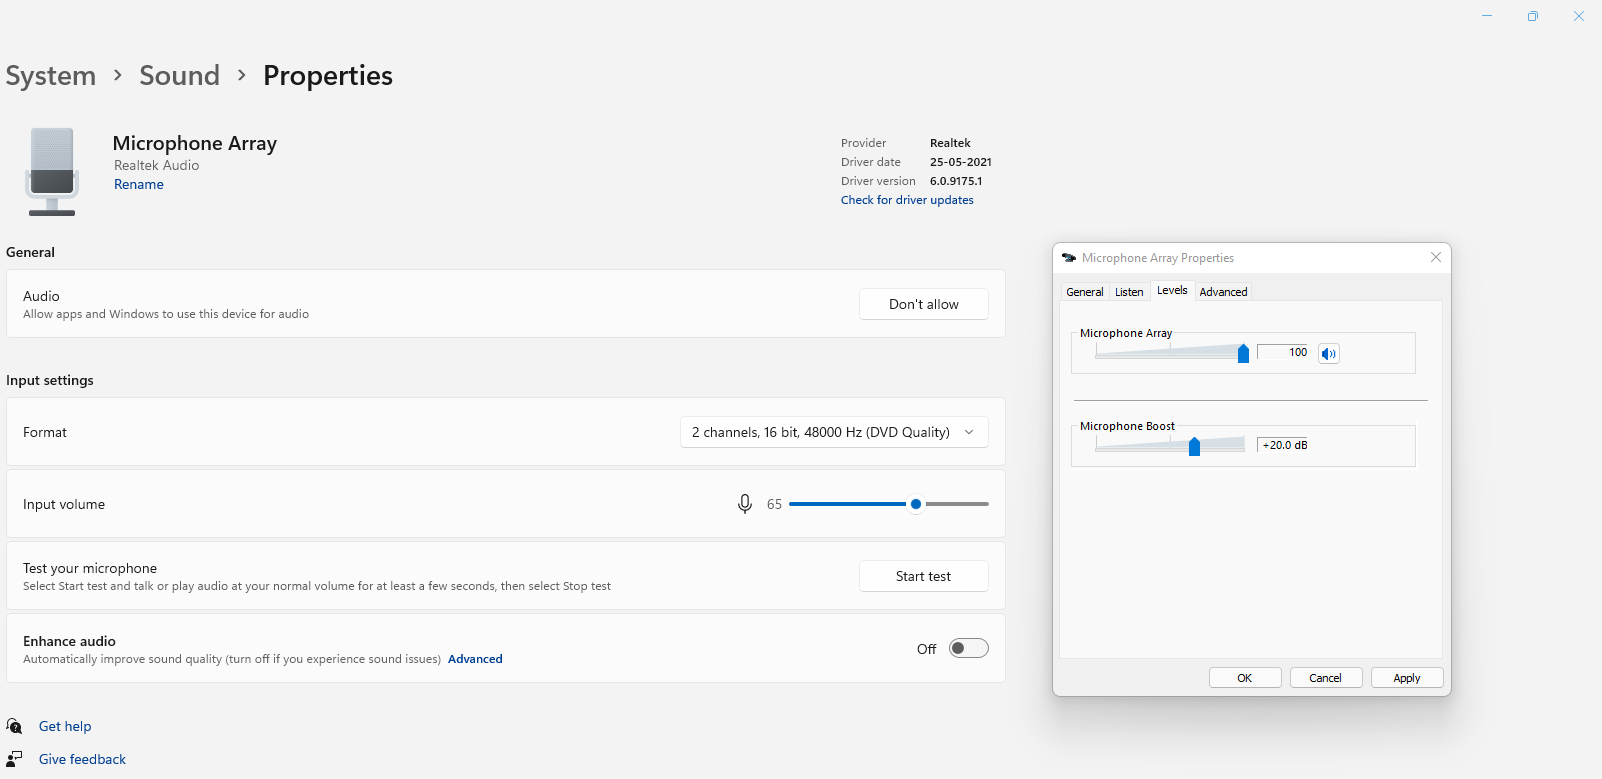Click the Rename link
1602x779 pixels.
tap(139, 185)
